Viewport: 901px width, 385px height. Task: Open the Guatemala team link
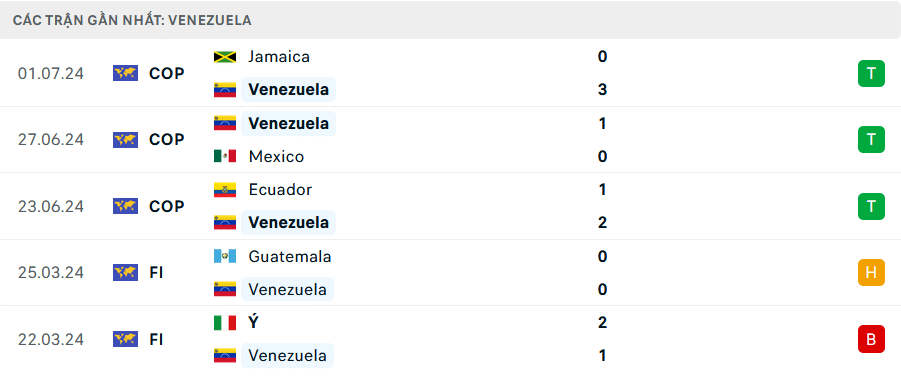tap(290, 256)
